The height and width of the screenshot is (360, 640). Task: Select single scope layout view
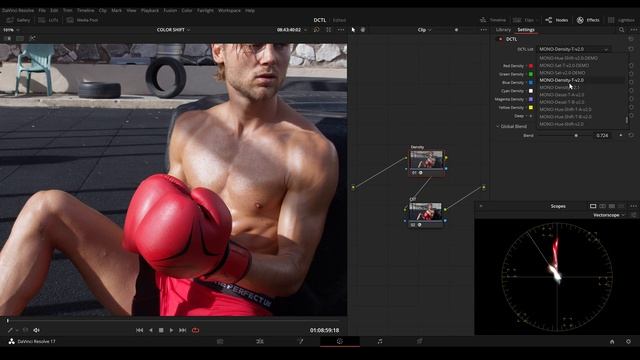[593, 206]
